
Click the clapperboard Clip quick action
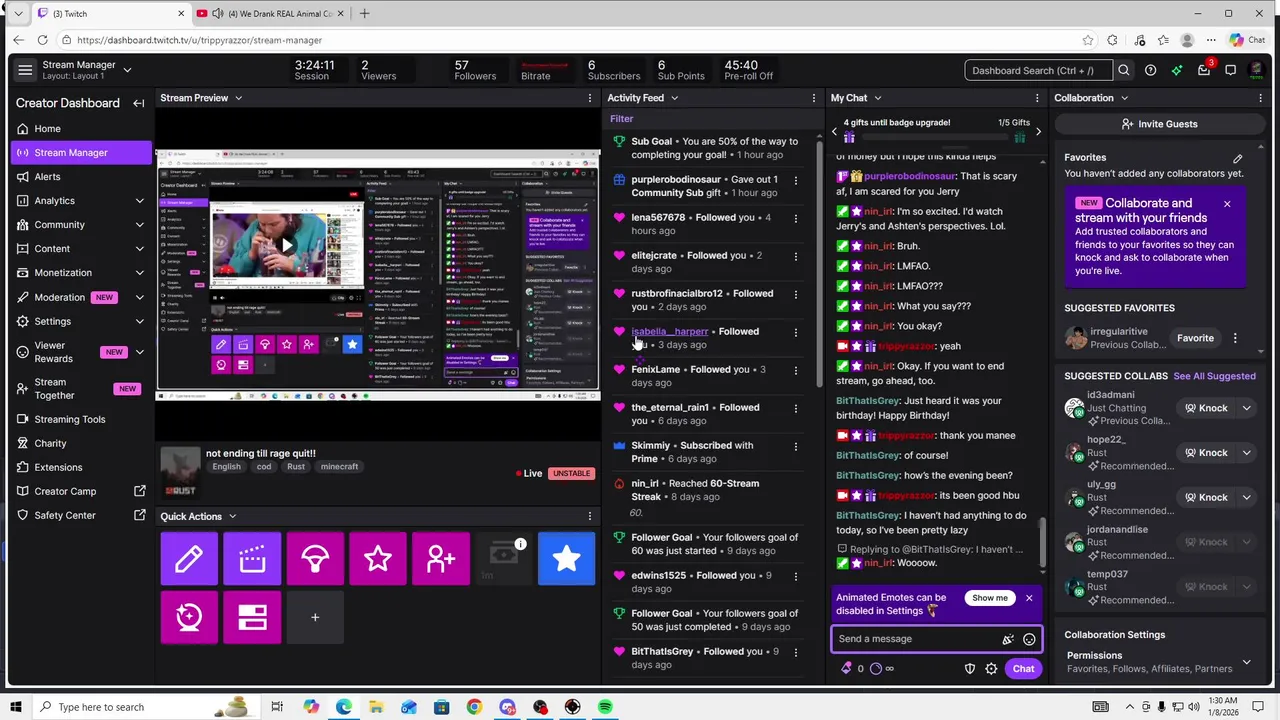click(x=252, y=559)
